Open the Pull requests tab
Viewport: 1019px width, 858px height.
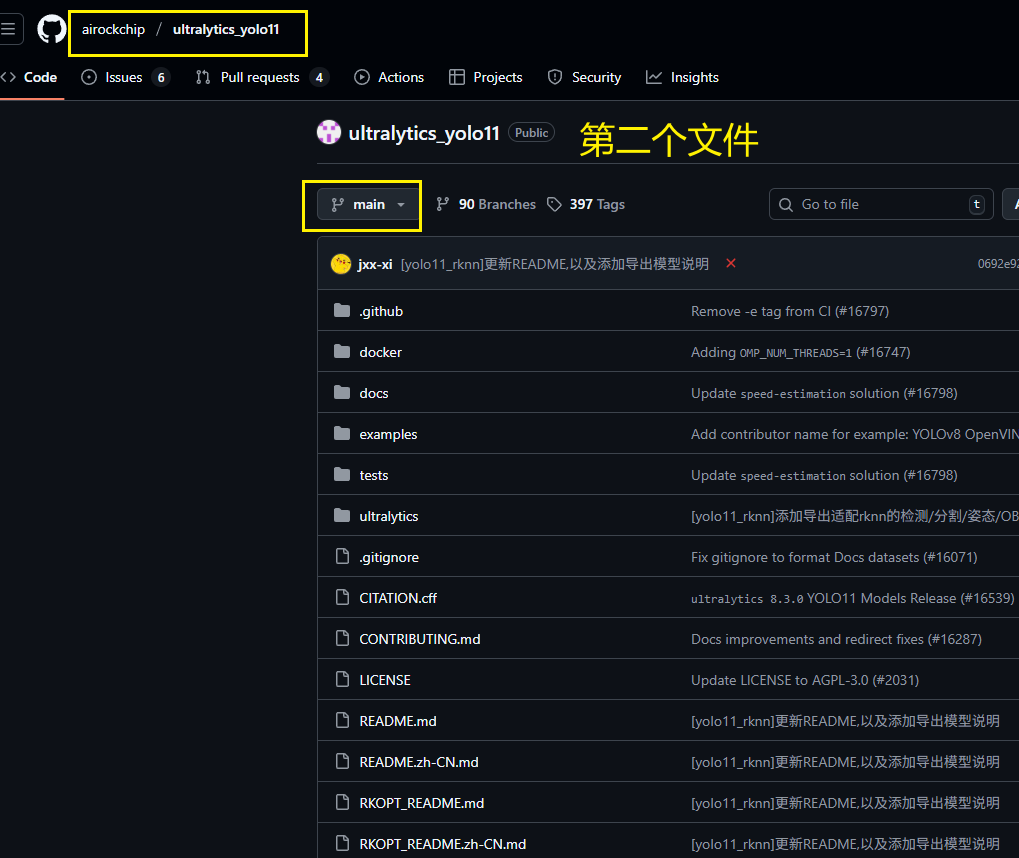pos(261,77)
